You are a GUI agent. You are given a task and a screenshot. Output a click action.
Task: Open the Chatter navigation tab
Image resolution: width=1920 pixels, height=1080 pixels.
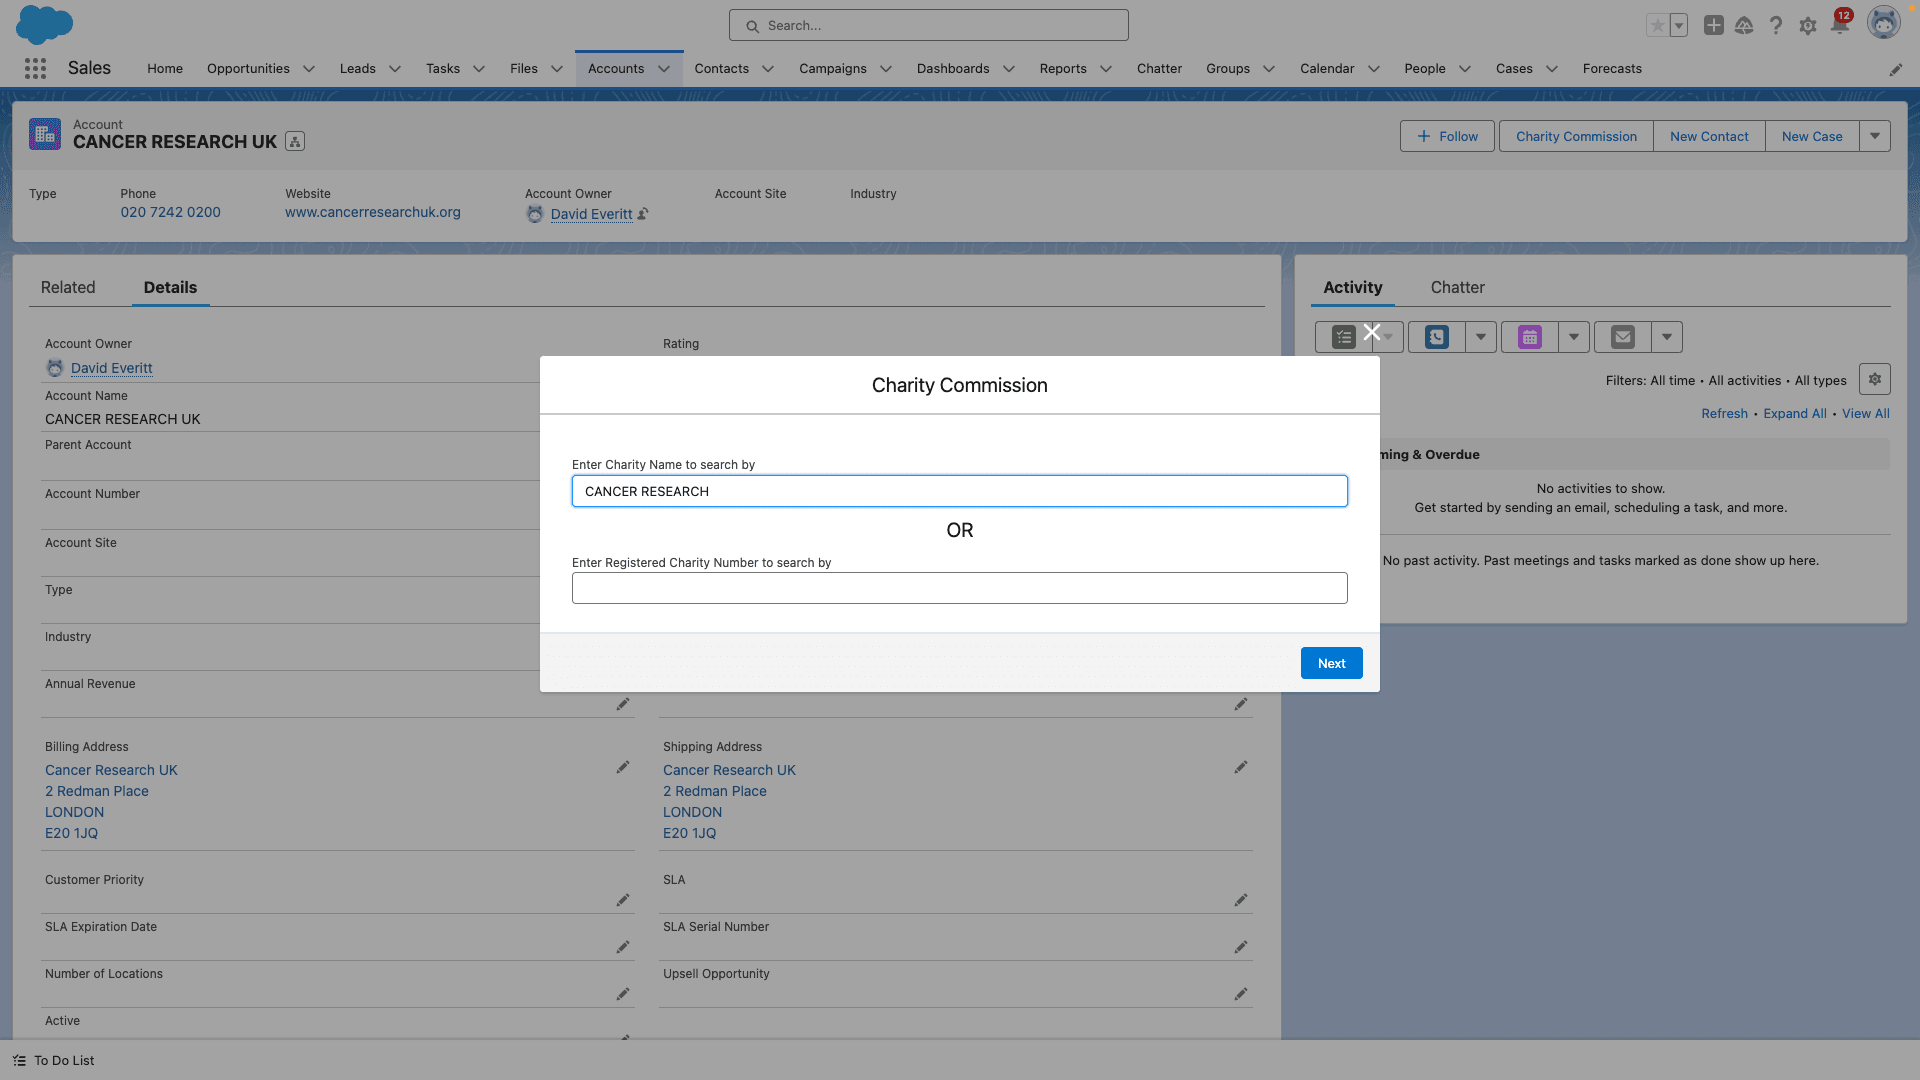(1159, 69)
